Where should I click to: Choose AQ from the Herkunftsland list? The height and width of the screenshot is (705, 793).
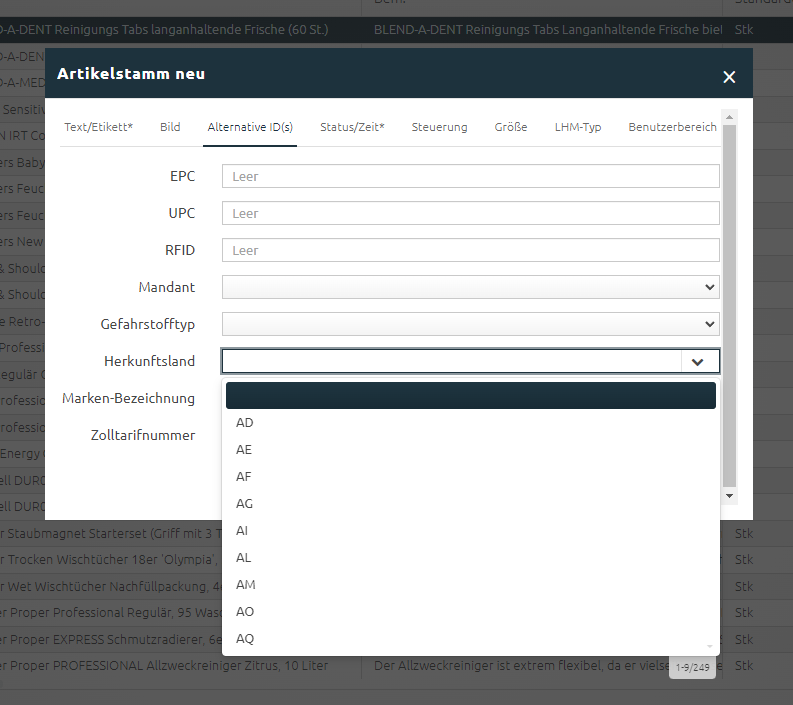point(470,639)
